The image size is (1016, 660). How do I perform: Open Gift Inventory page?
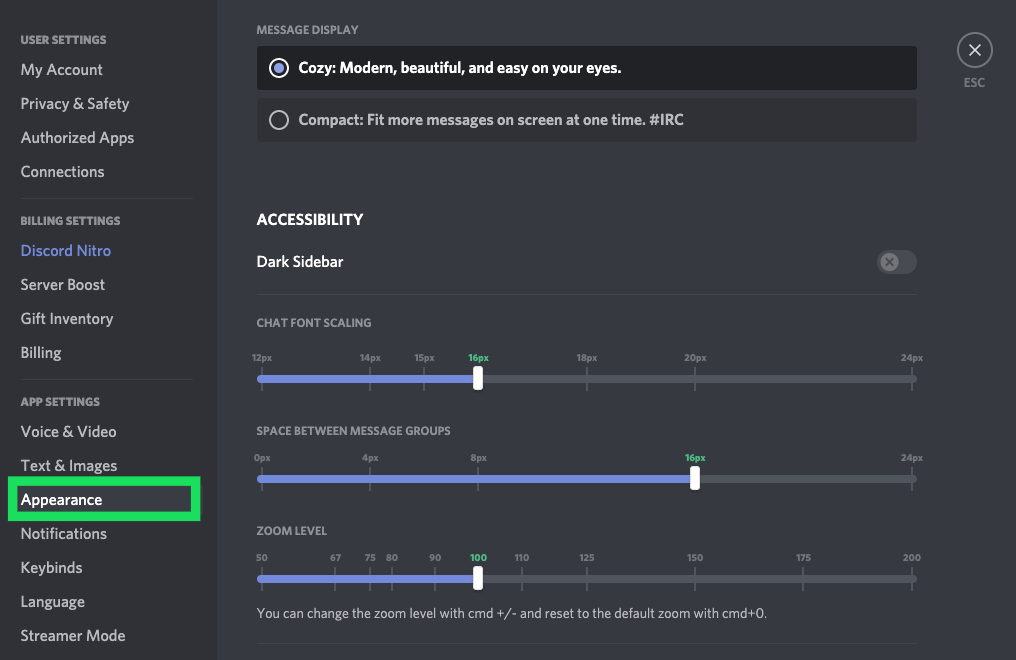pyautogui.click(x=67, y=319)
